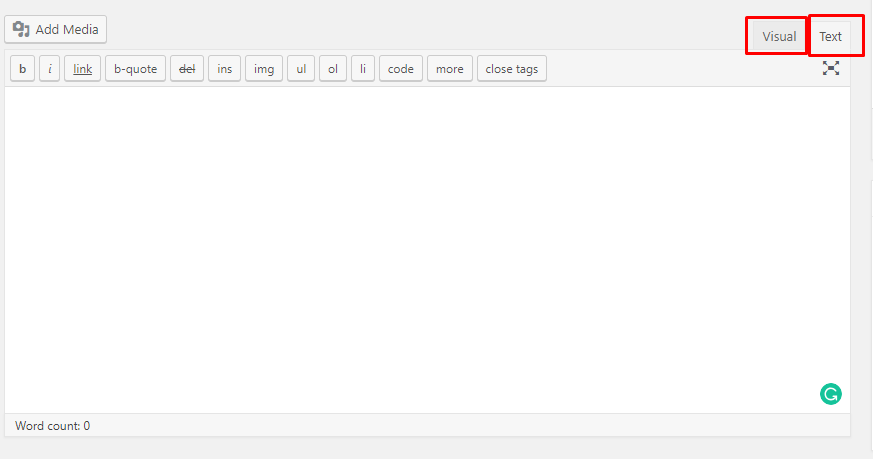The image size is (873, 459).
Task: Insert code tag with code button
Action: [401, 69]
